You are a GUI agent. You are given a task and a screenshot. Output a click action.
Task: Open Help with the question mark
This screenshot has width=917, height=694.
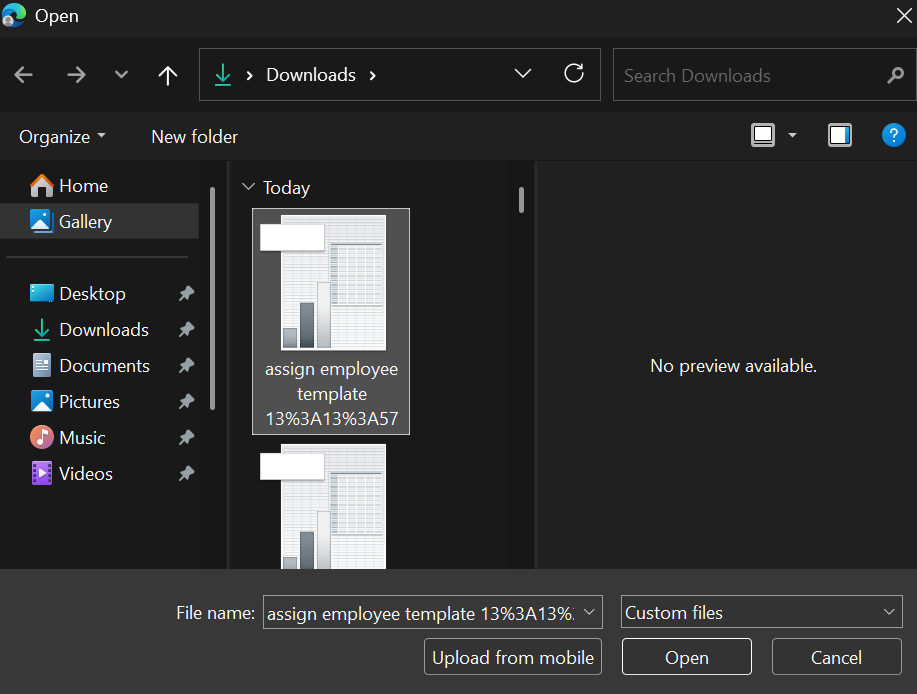(894, 136)
